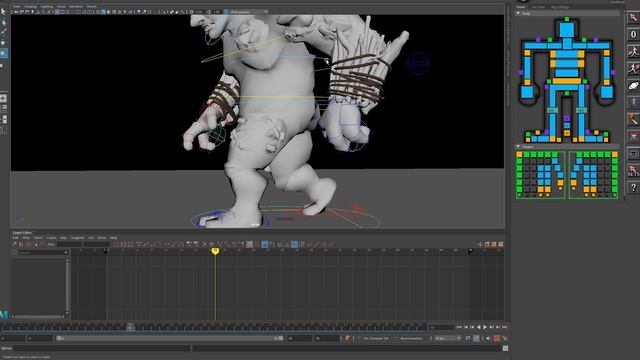640x360 pixels.
Task: Toggle the cached playback checkbox icon
Action: (x=476, y=338)
